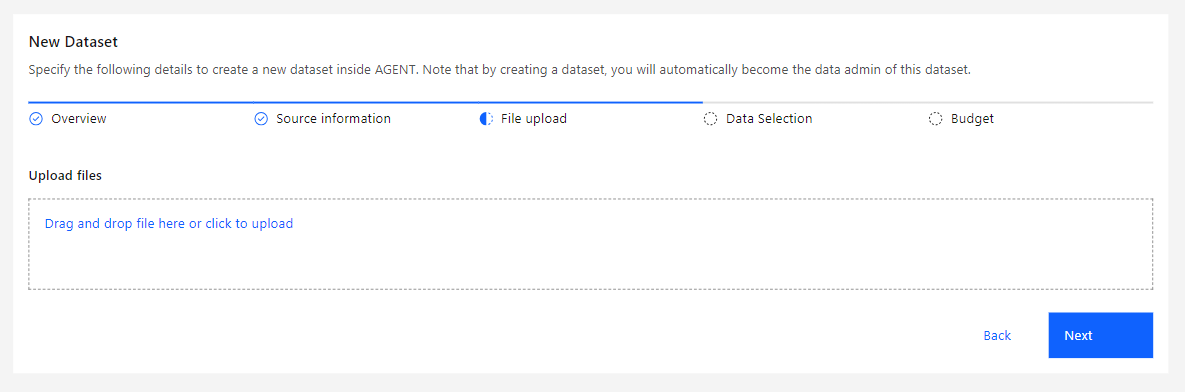Switch to the Budget step label
This screenshot has height=392, width=1185.
pyautogui.click(x=972, y=119)
